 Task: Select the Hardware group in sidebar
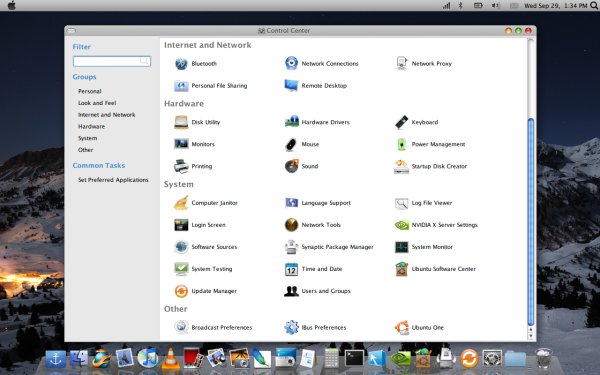[91, 126]
